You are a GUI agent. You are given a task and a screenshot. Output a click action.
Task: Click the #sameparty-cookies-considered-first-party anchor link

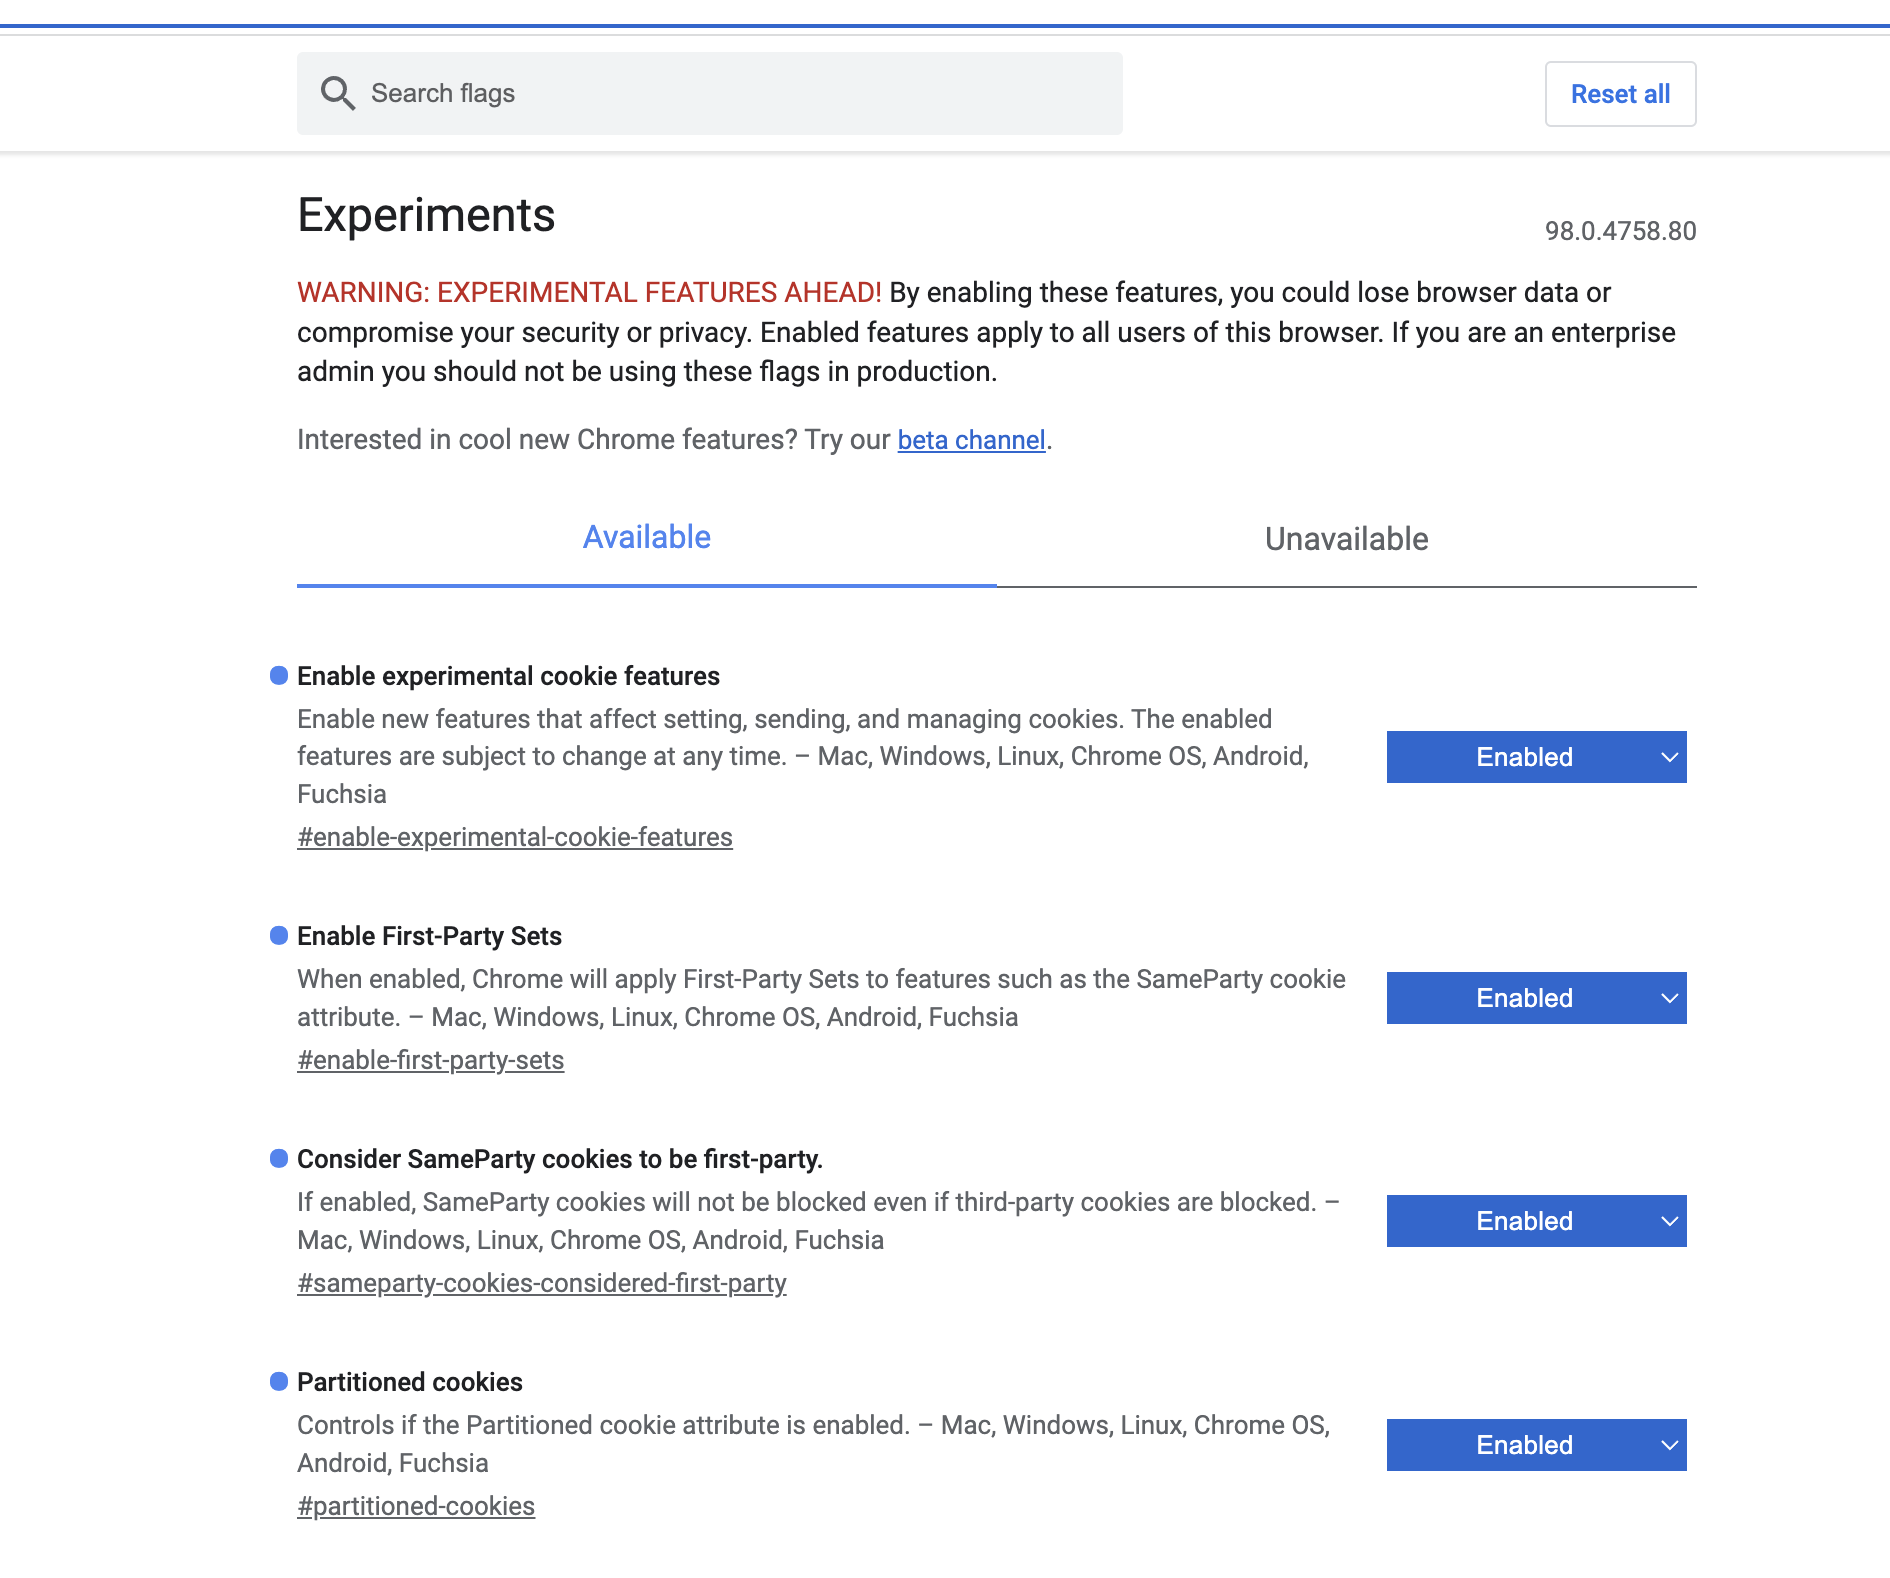pyautogui.click(x=542, y=1283)
